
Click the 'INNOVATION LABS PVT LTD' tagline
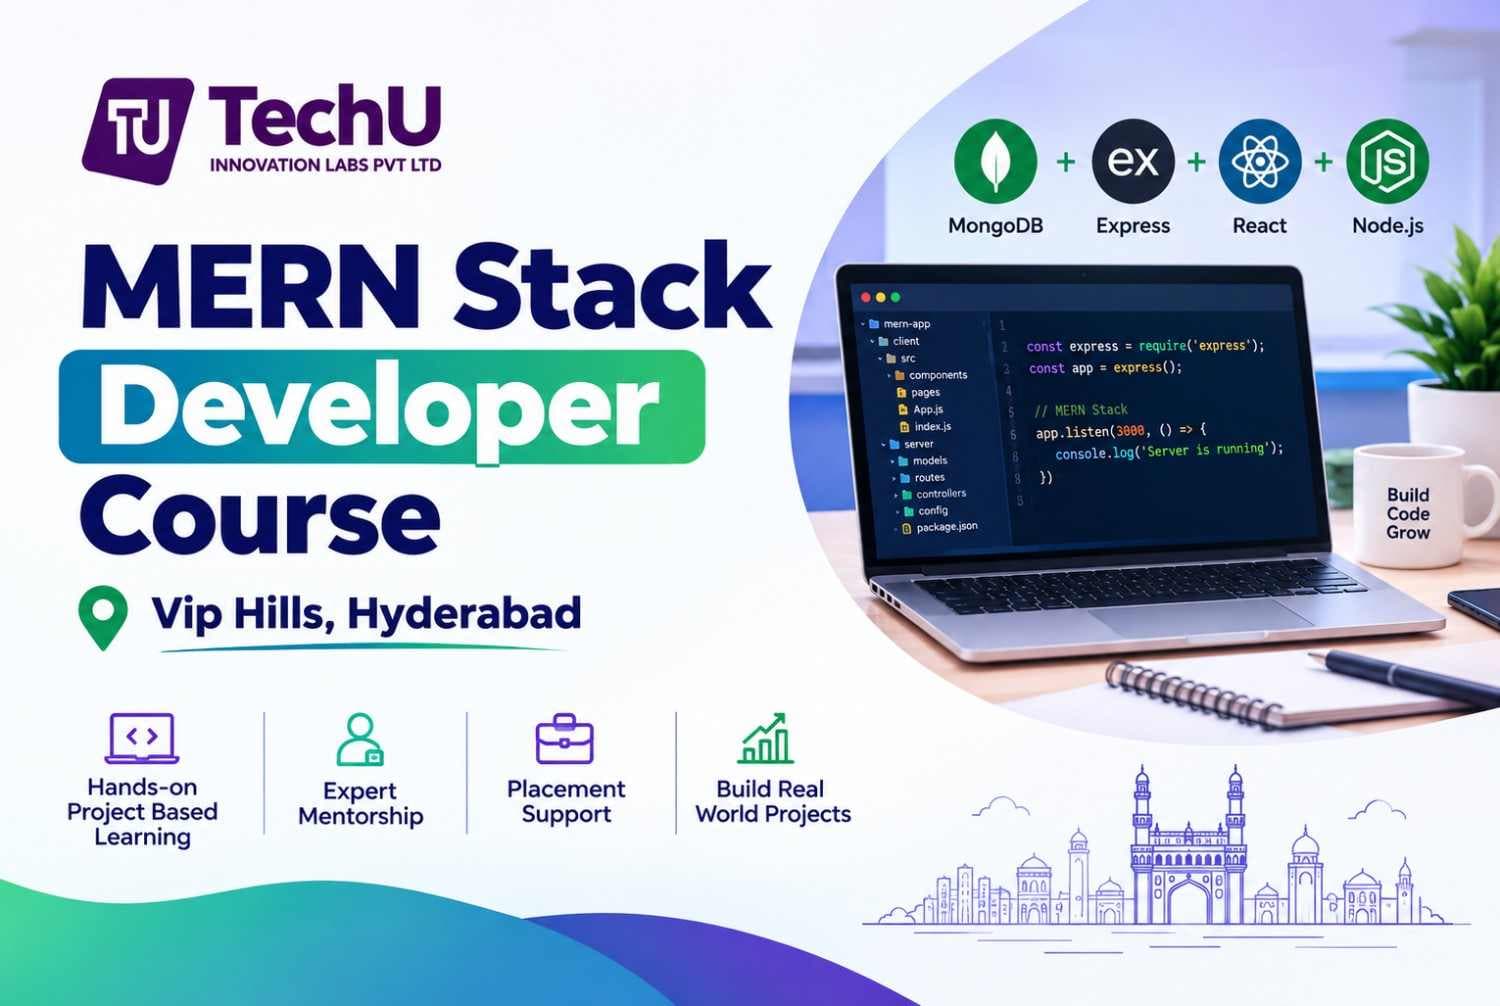(325, 165)
